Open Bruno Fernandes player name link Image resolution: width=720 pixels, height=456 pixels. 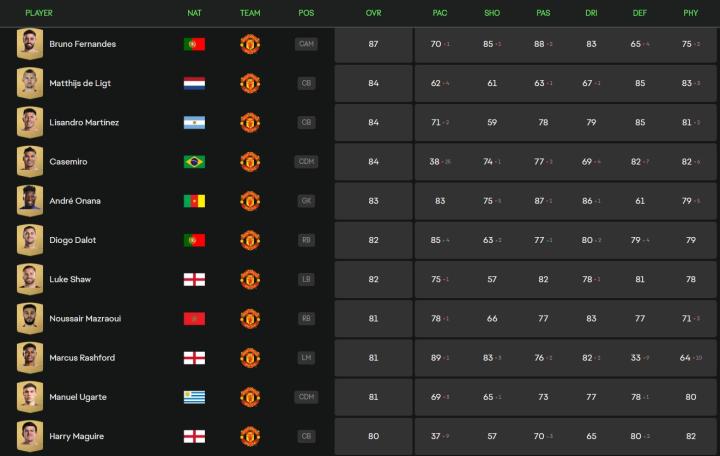click(82, 44)
